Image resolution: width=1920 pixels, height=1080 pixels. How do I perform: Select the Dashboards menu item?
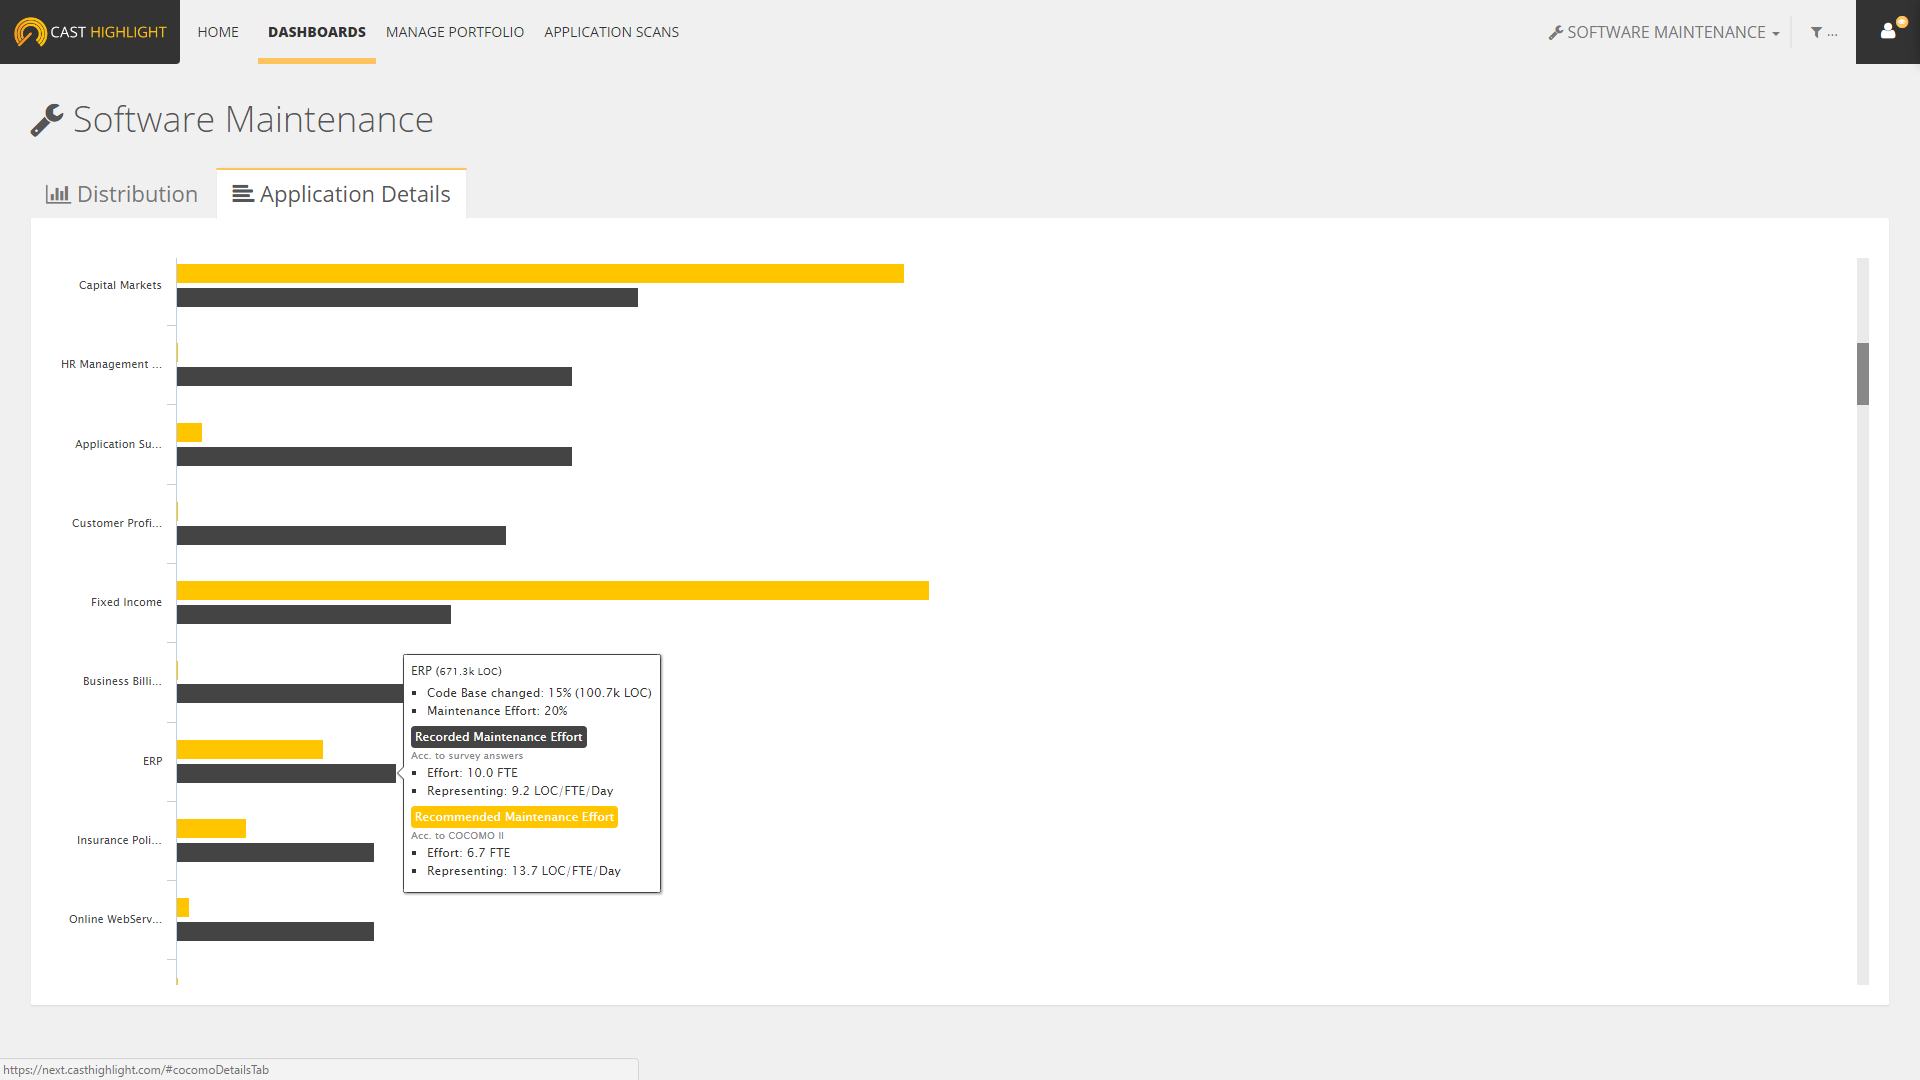[x=316, y=32]
